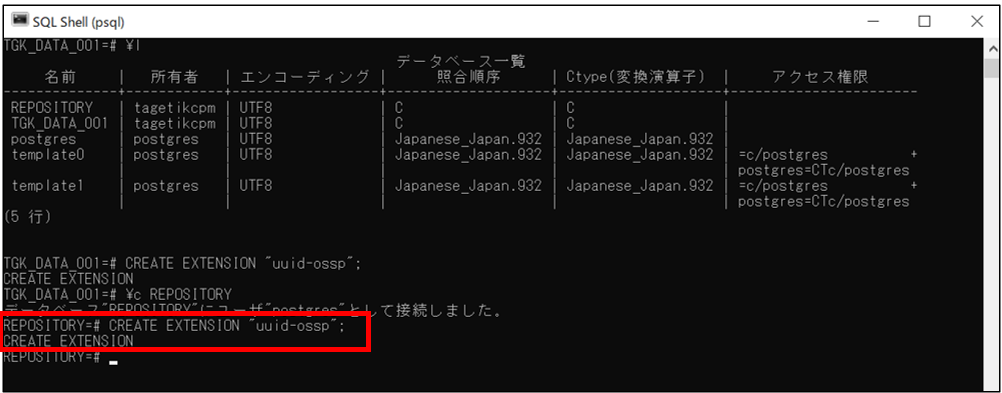The image size is (1002, 393).
Task: Click the template0 database row
Action: click(460, 155)
